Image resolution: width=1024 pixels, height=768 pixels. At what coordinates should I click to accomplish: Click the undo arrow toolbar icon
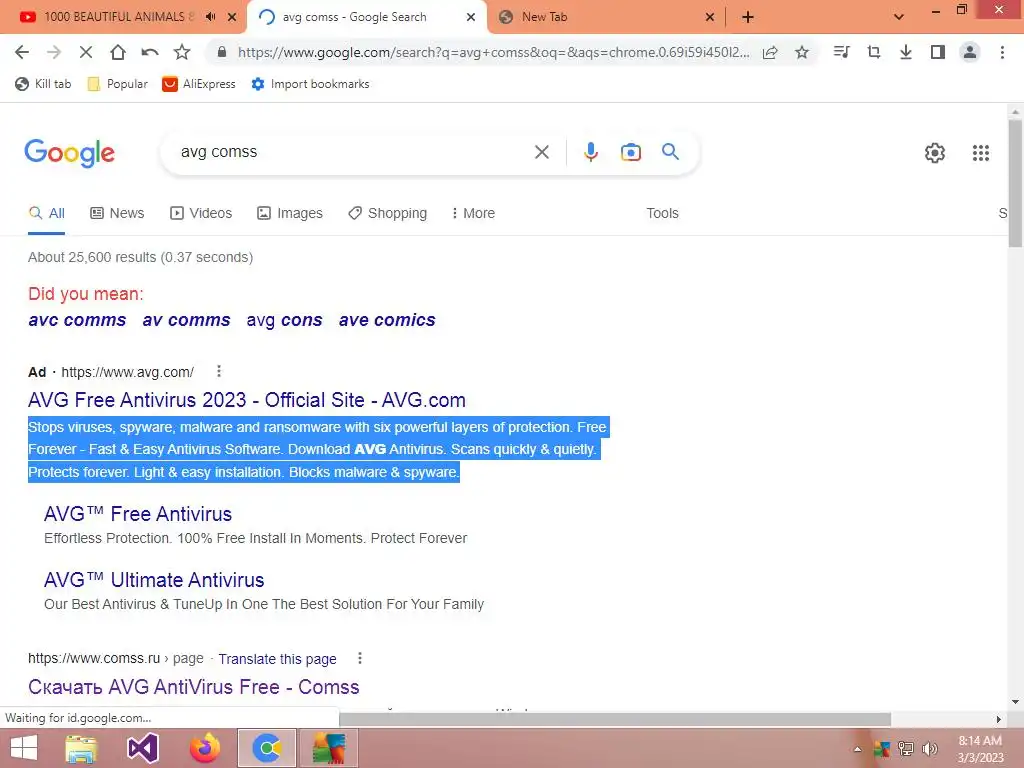click(150, 52)
